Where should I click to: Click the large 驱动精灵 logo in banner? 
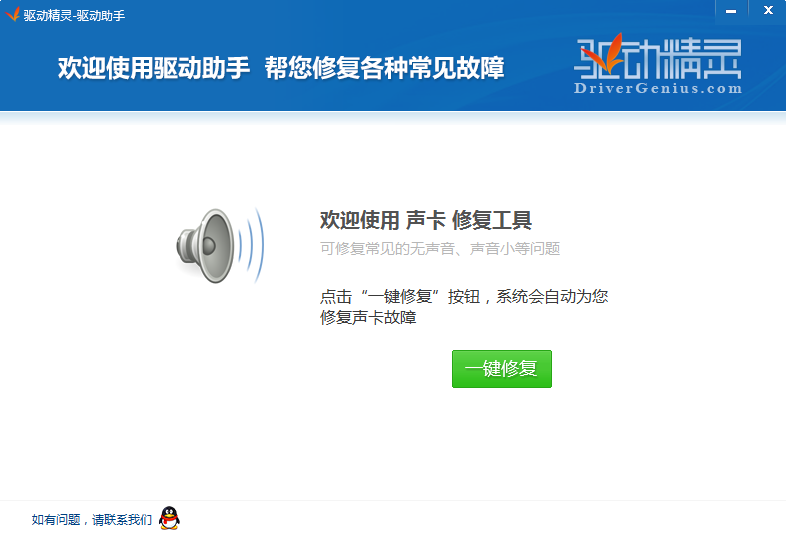click(x=658, y=63)
